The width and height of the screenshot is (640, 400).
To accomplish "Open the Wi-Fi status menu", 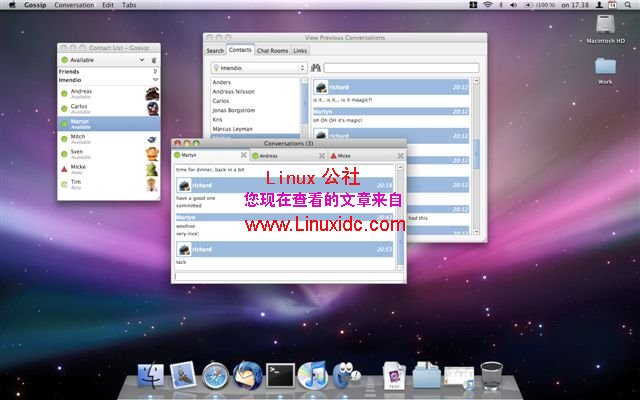I will tap(487, 5).
